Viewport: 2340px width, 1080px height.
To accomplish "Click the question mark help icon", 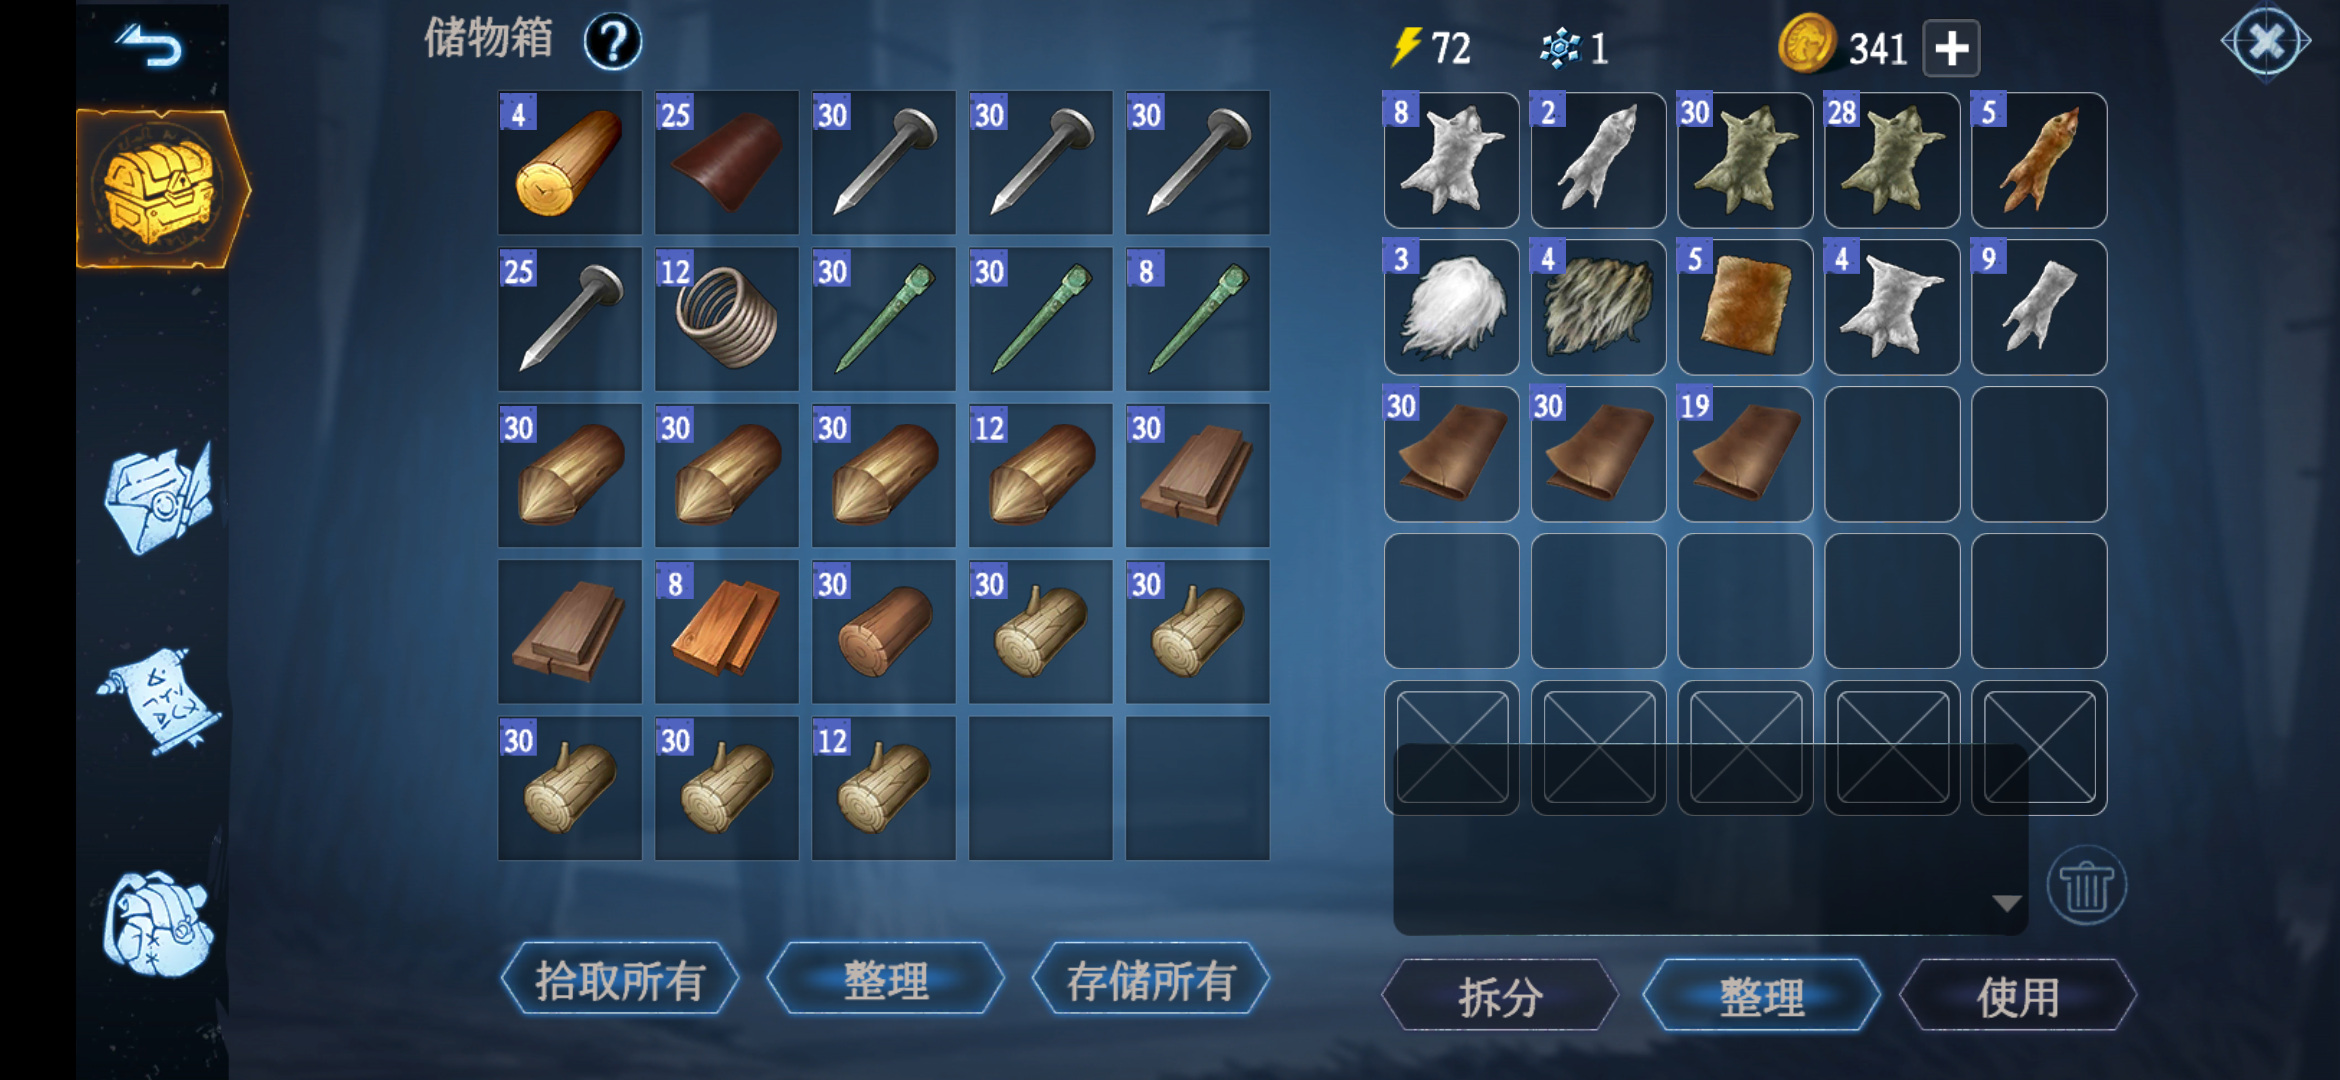I will [x=612, y=42].
